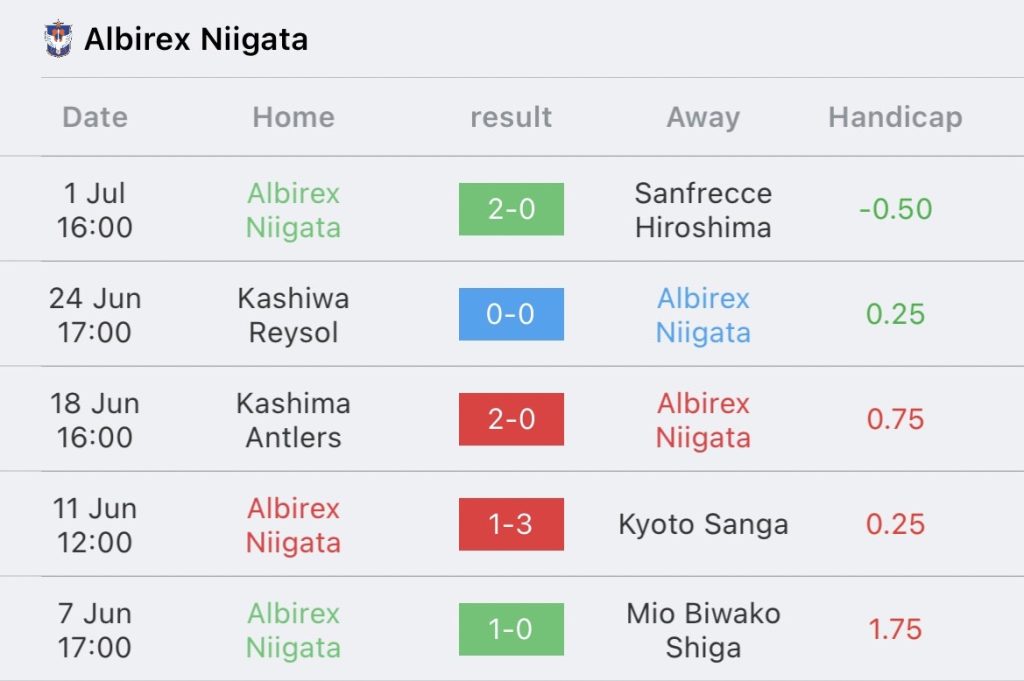Image resolution: width=1024 pixels, height=681 pixels.
Task: Click the green 1-0 result badge
Action: click(x=511, y=629)
